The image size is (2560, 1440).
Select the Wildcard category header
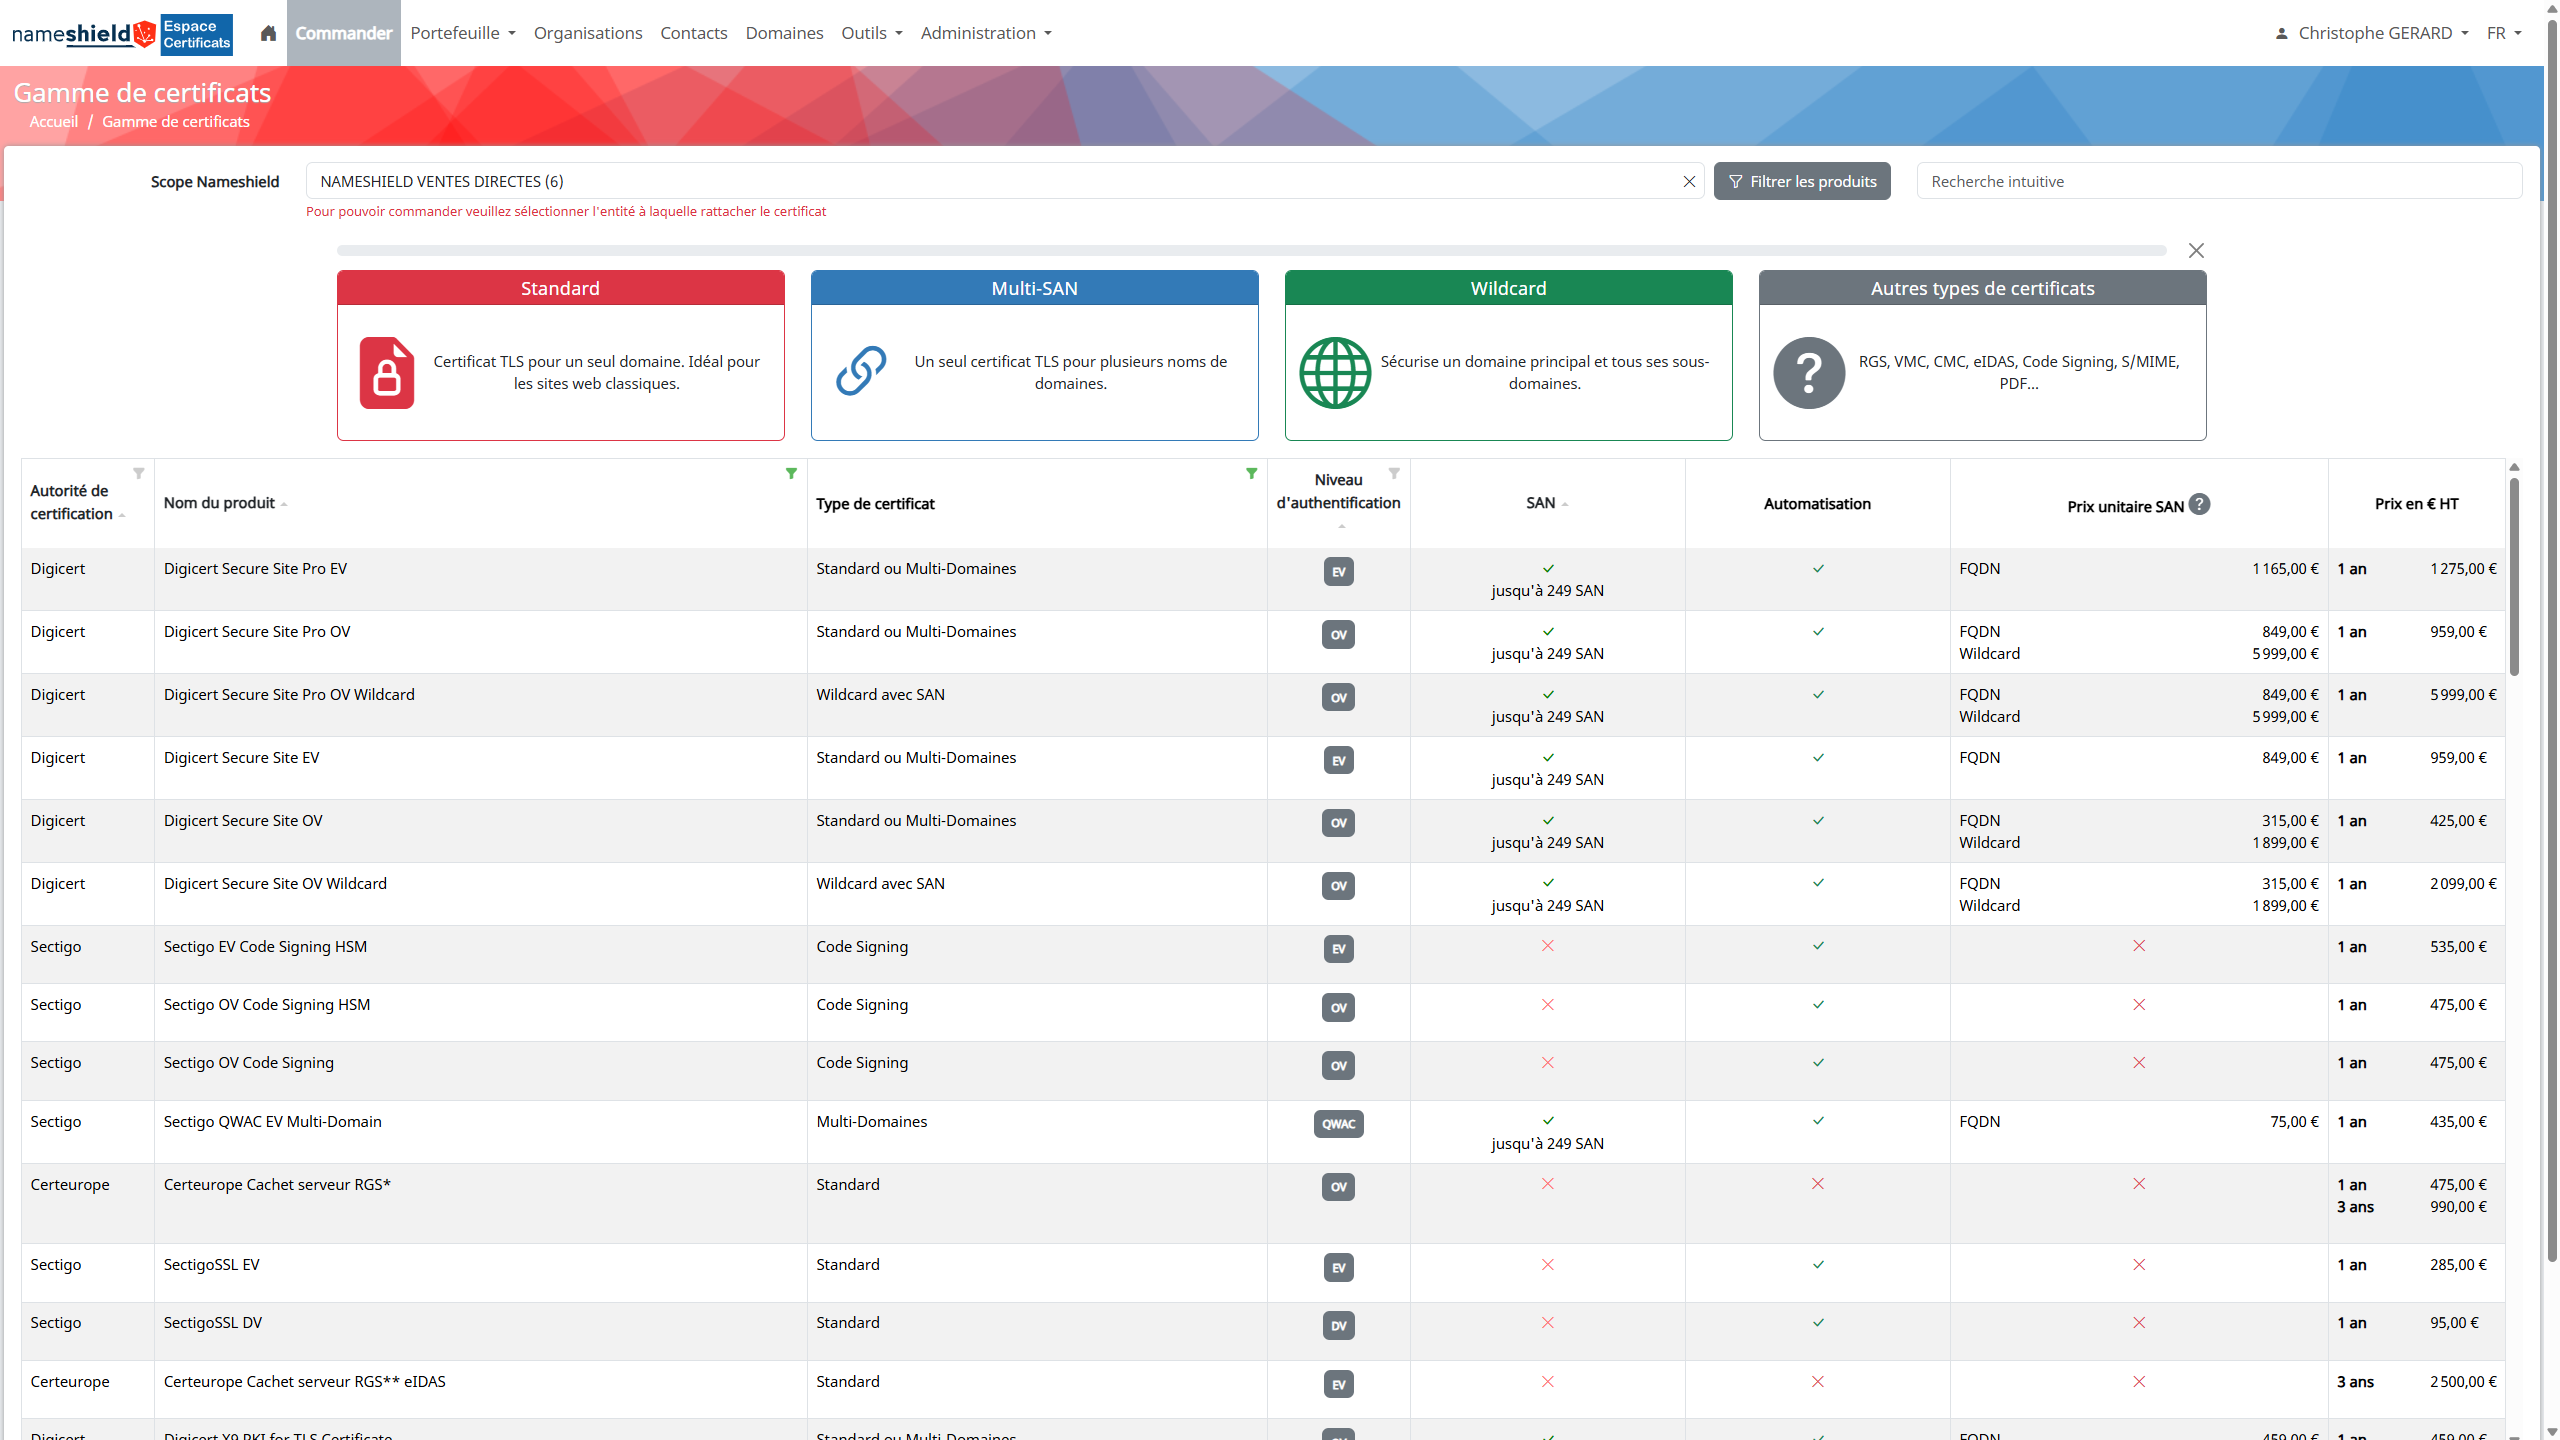click(x=1508, y=288)
